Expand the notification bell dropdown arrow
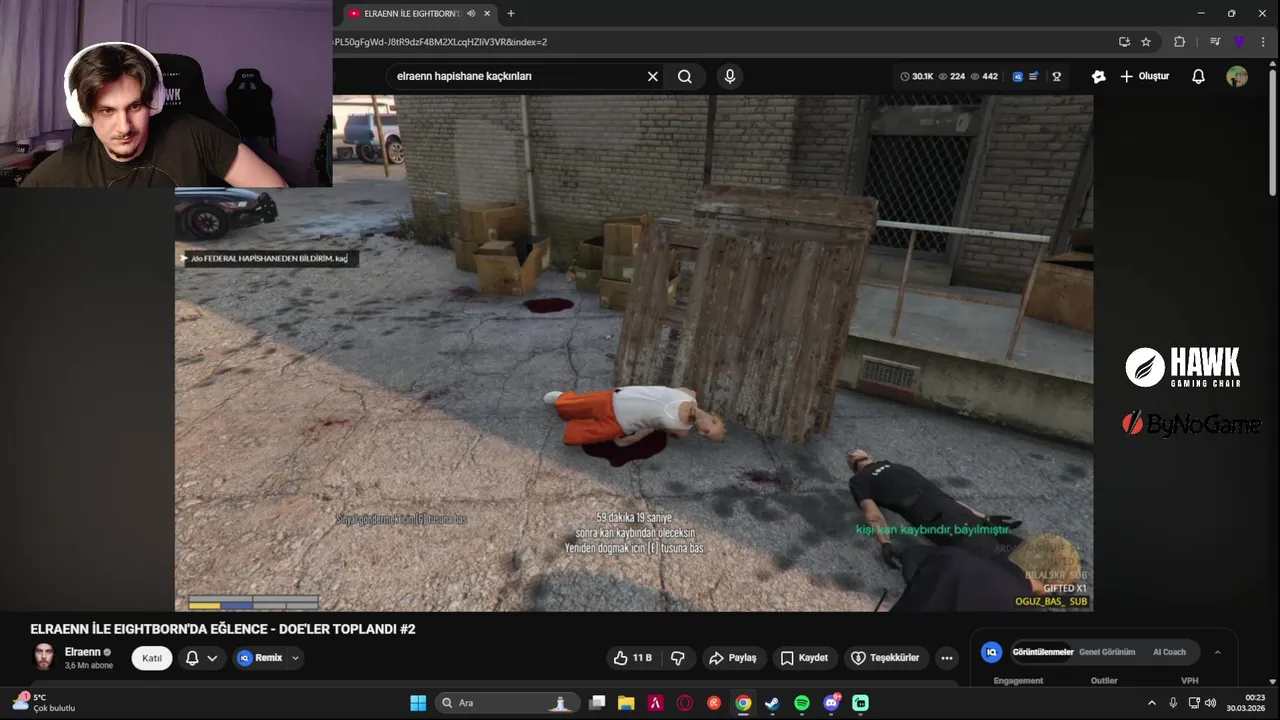This screenshot has width=1280, height=720. point(212,658)
